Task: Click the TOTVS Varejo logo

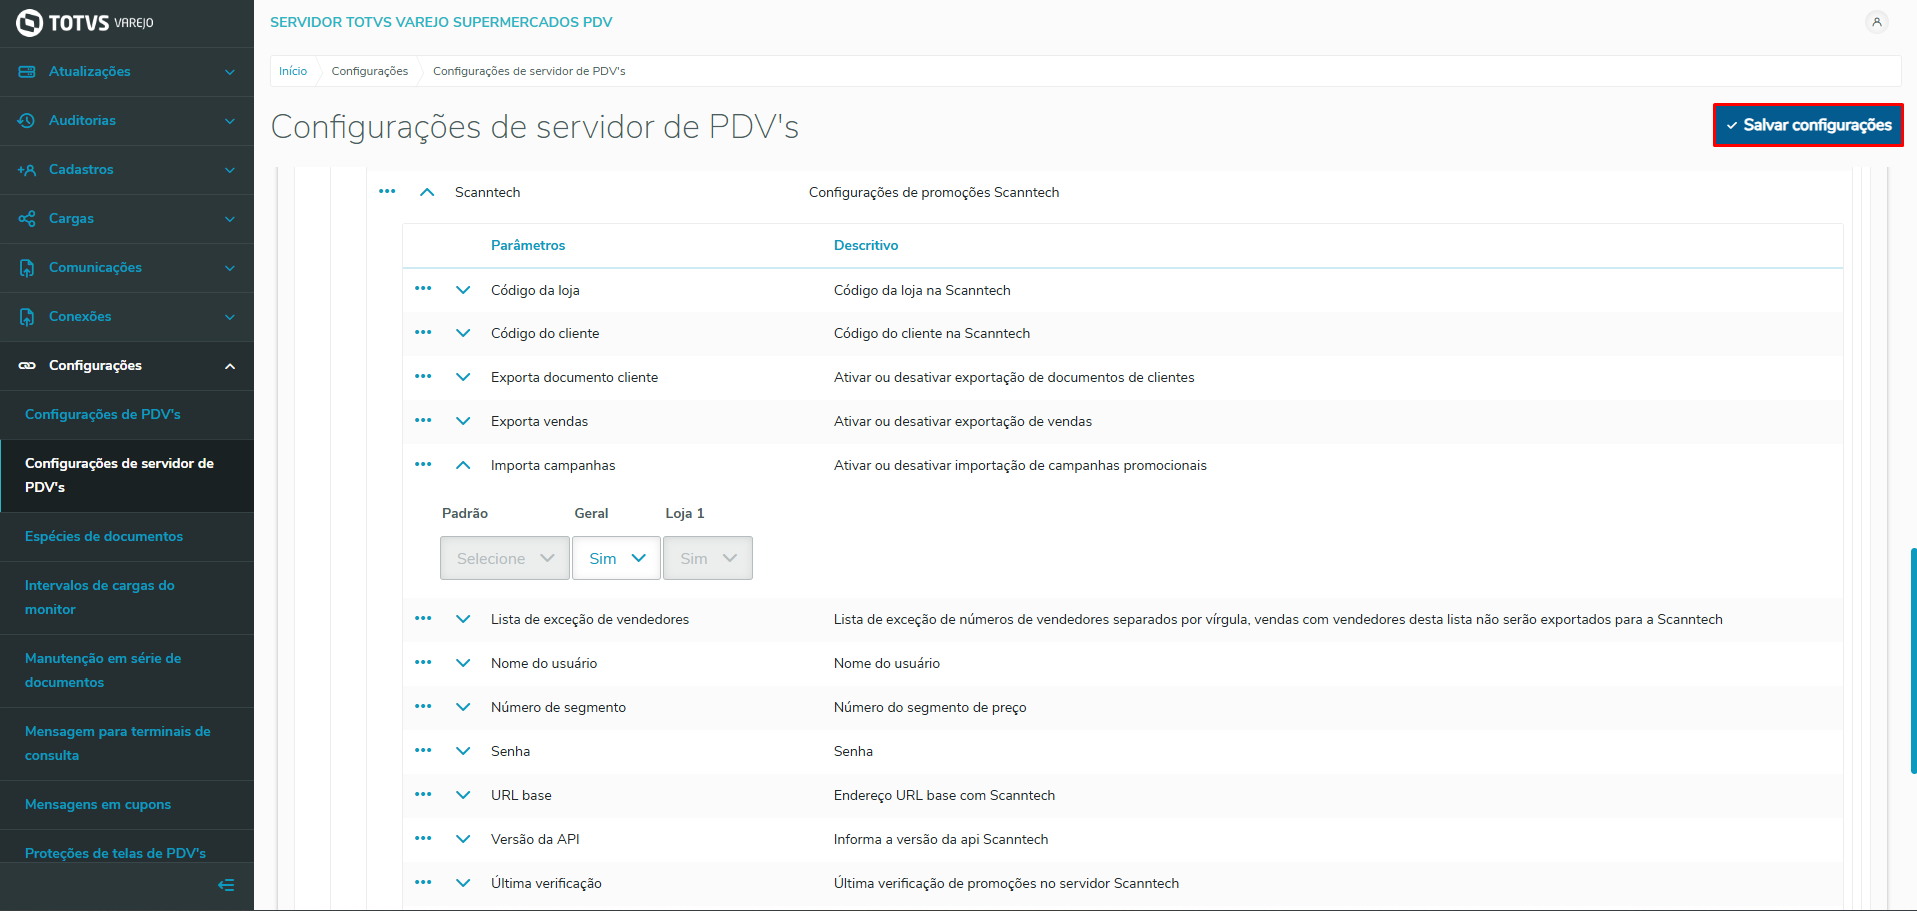Action: (x=85, y=22)
